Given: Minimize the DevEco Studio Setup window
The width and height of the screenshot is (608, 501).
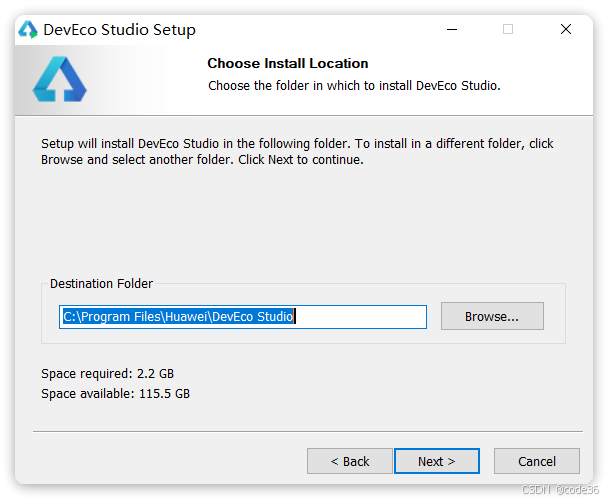Looking at the screenshot, I should click(452, 29).
